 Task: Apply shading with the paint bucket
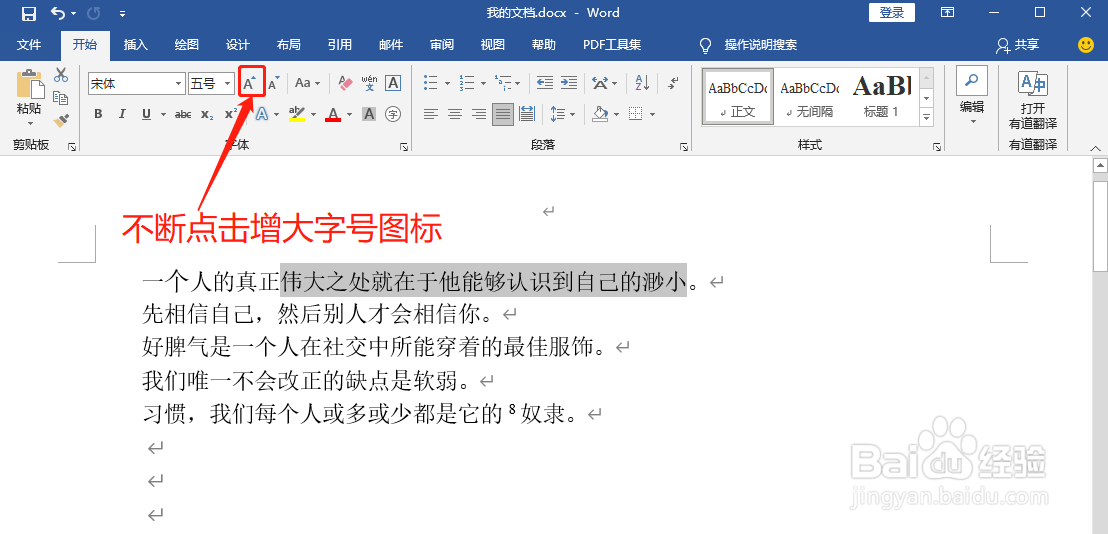601,114
